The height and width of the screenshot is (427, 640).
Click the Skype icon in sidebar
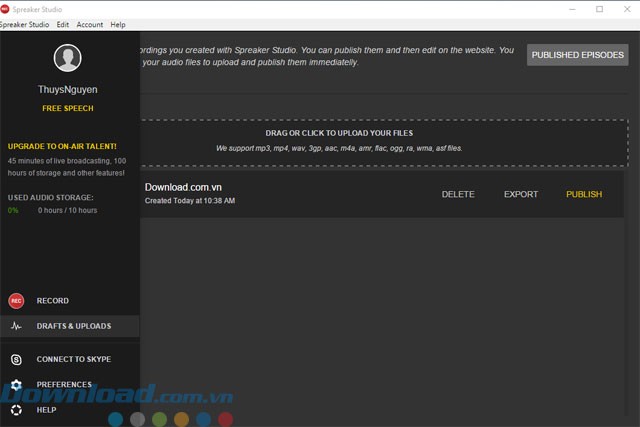[x=16, y=359]
